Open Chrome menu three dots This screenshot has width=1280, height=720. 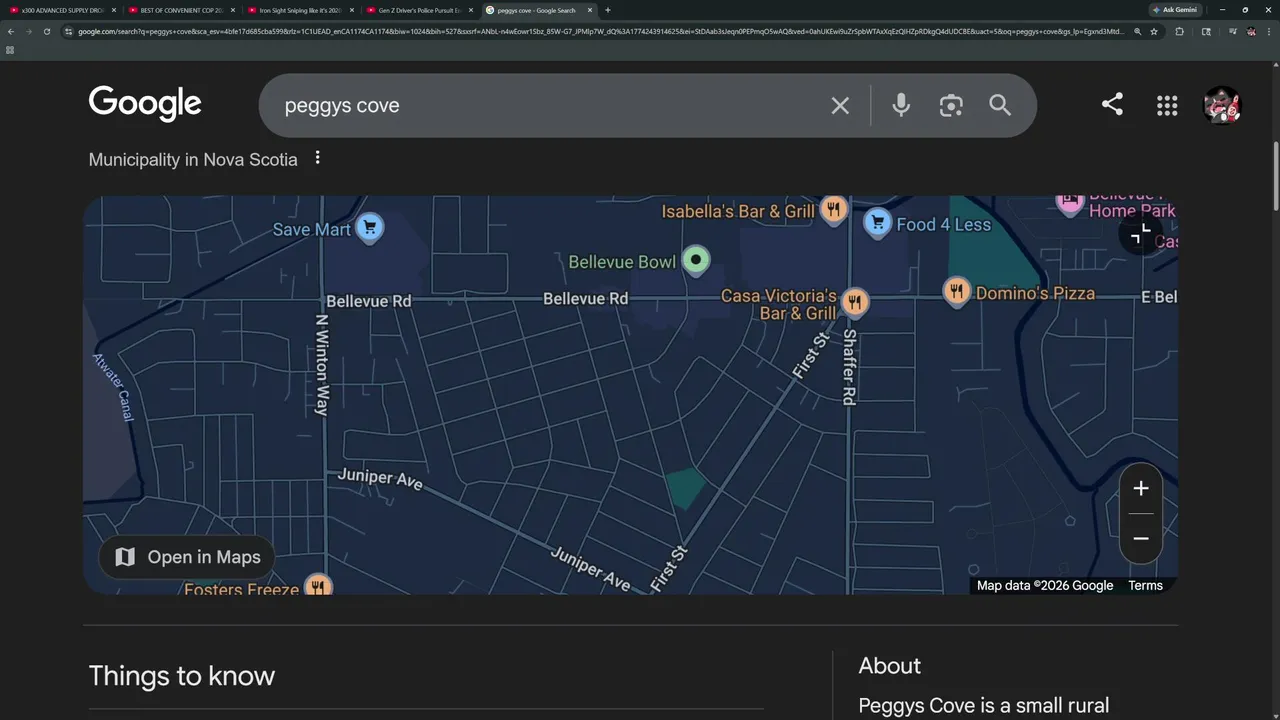1268,31
